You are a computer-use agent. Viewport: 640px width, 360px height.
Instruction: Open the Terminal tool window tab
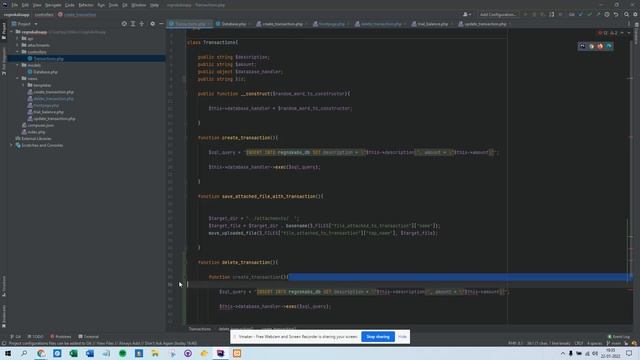pos(89,337)
